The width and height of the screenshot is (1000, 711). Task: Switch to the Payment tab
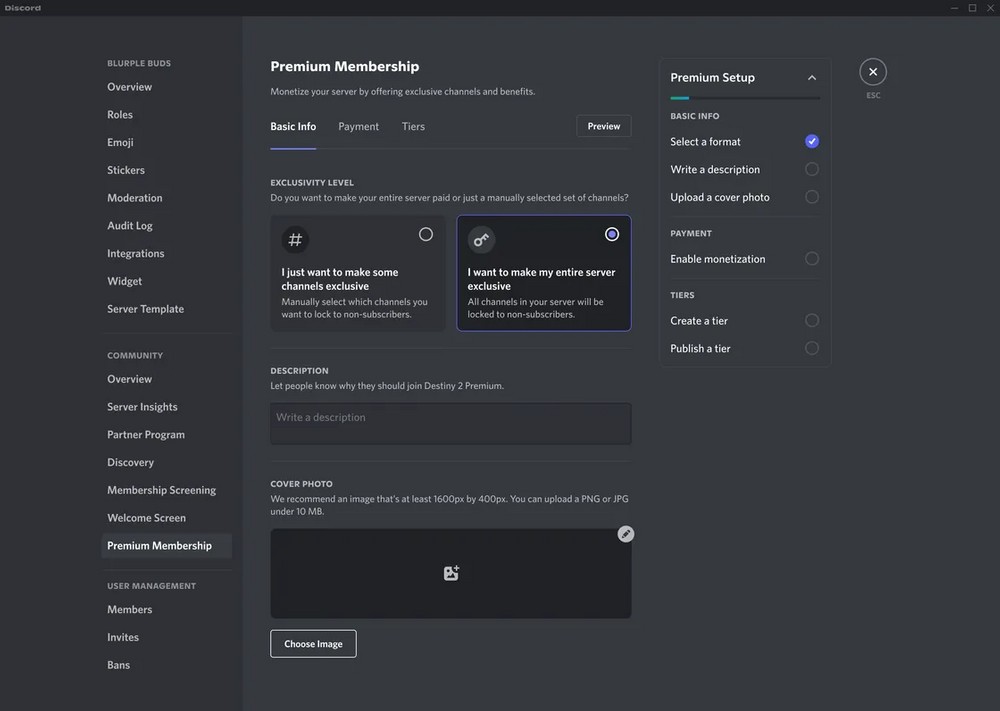point(358,127)
